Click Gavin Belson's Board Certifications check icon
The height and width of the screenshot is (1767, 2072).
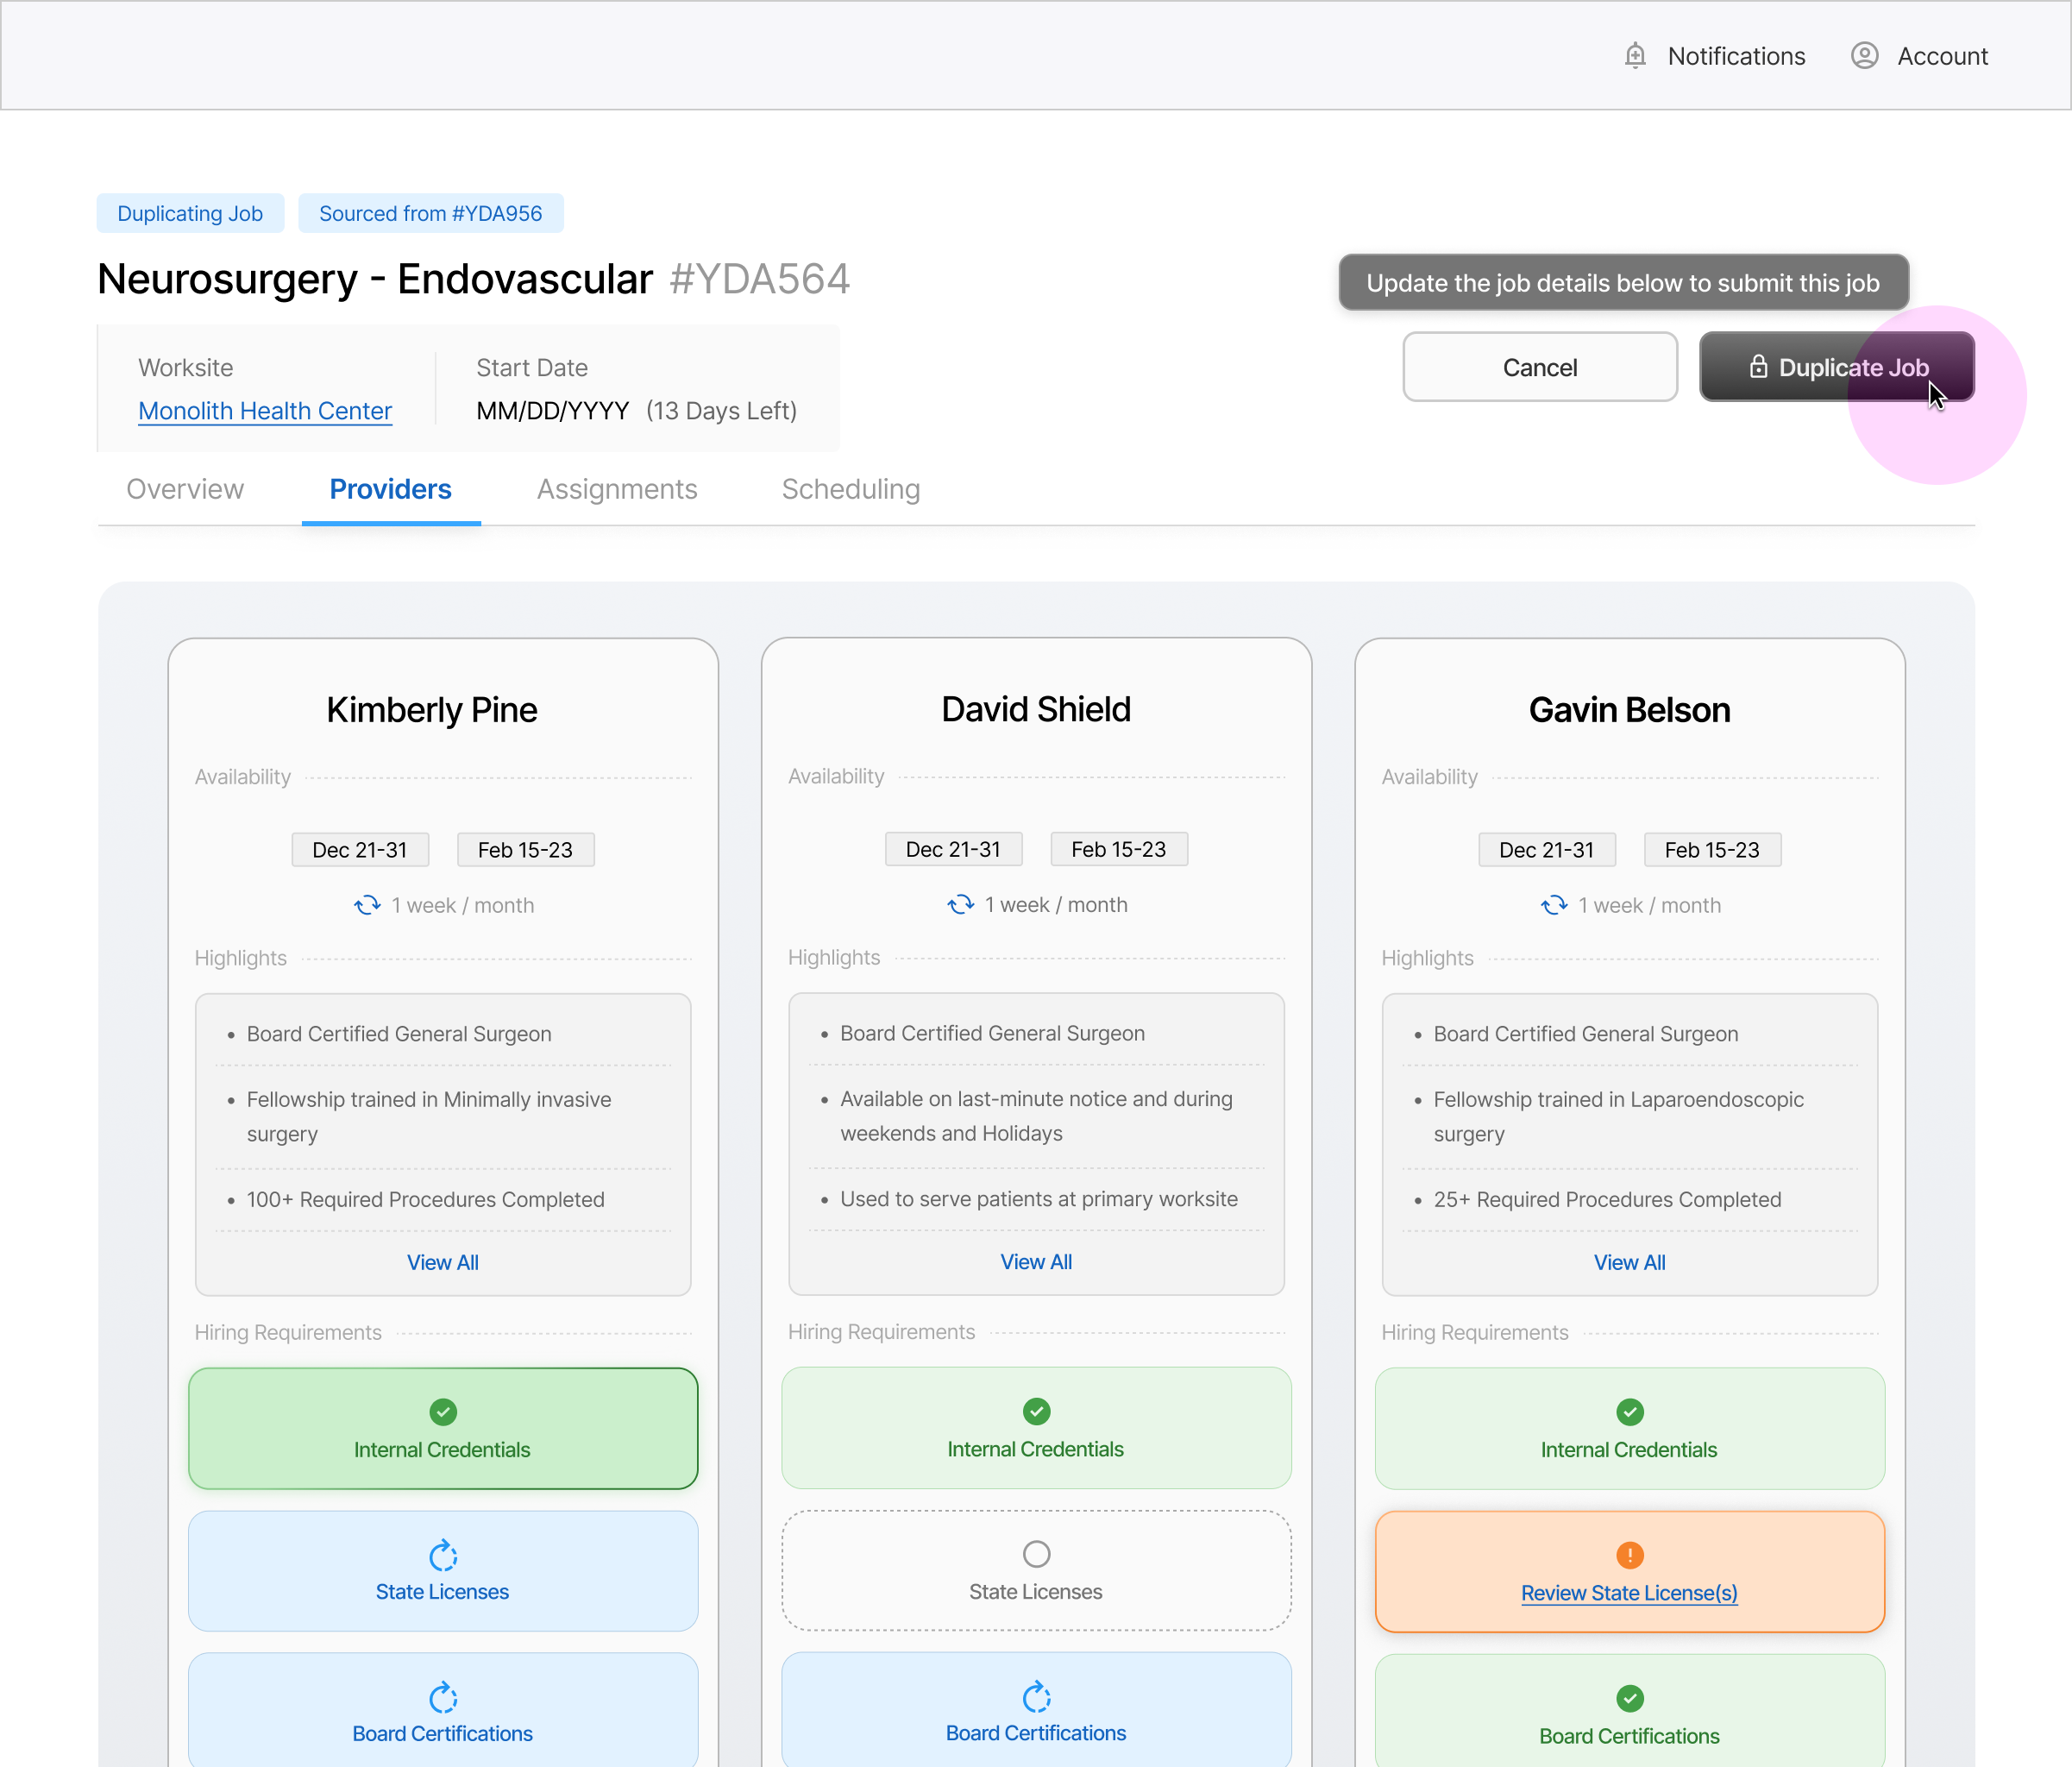pyautogui.click(x=1629, y=1698)
